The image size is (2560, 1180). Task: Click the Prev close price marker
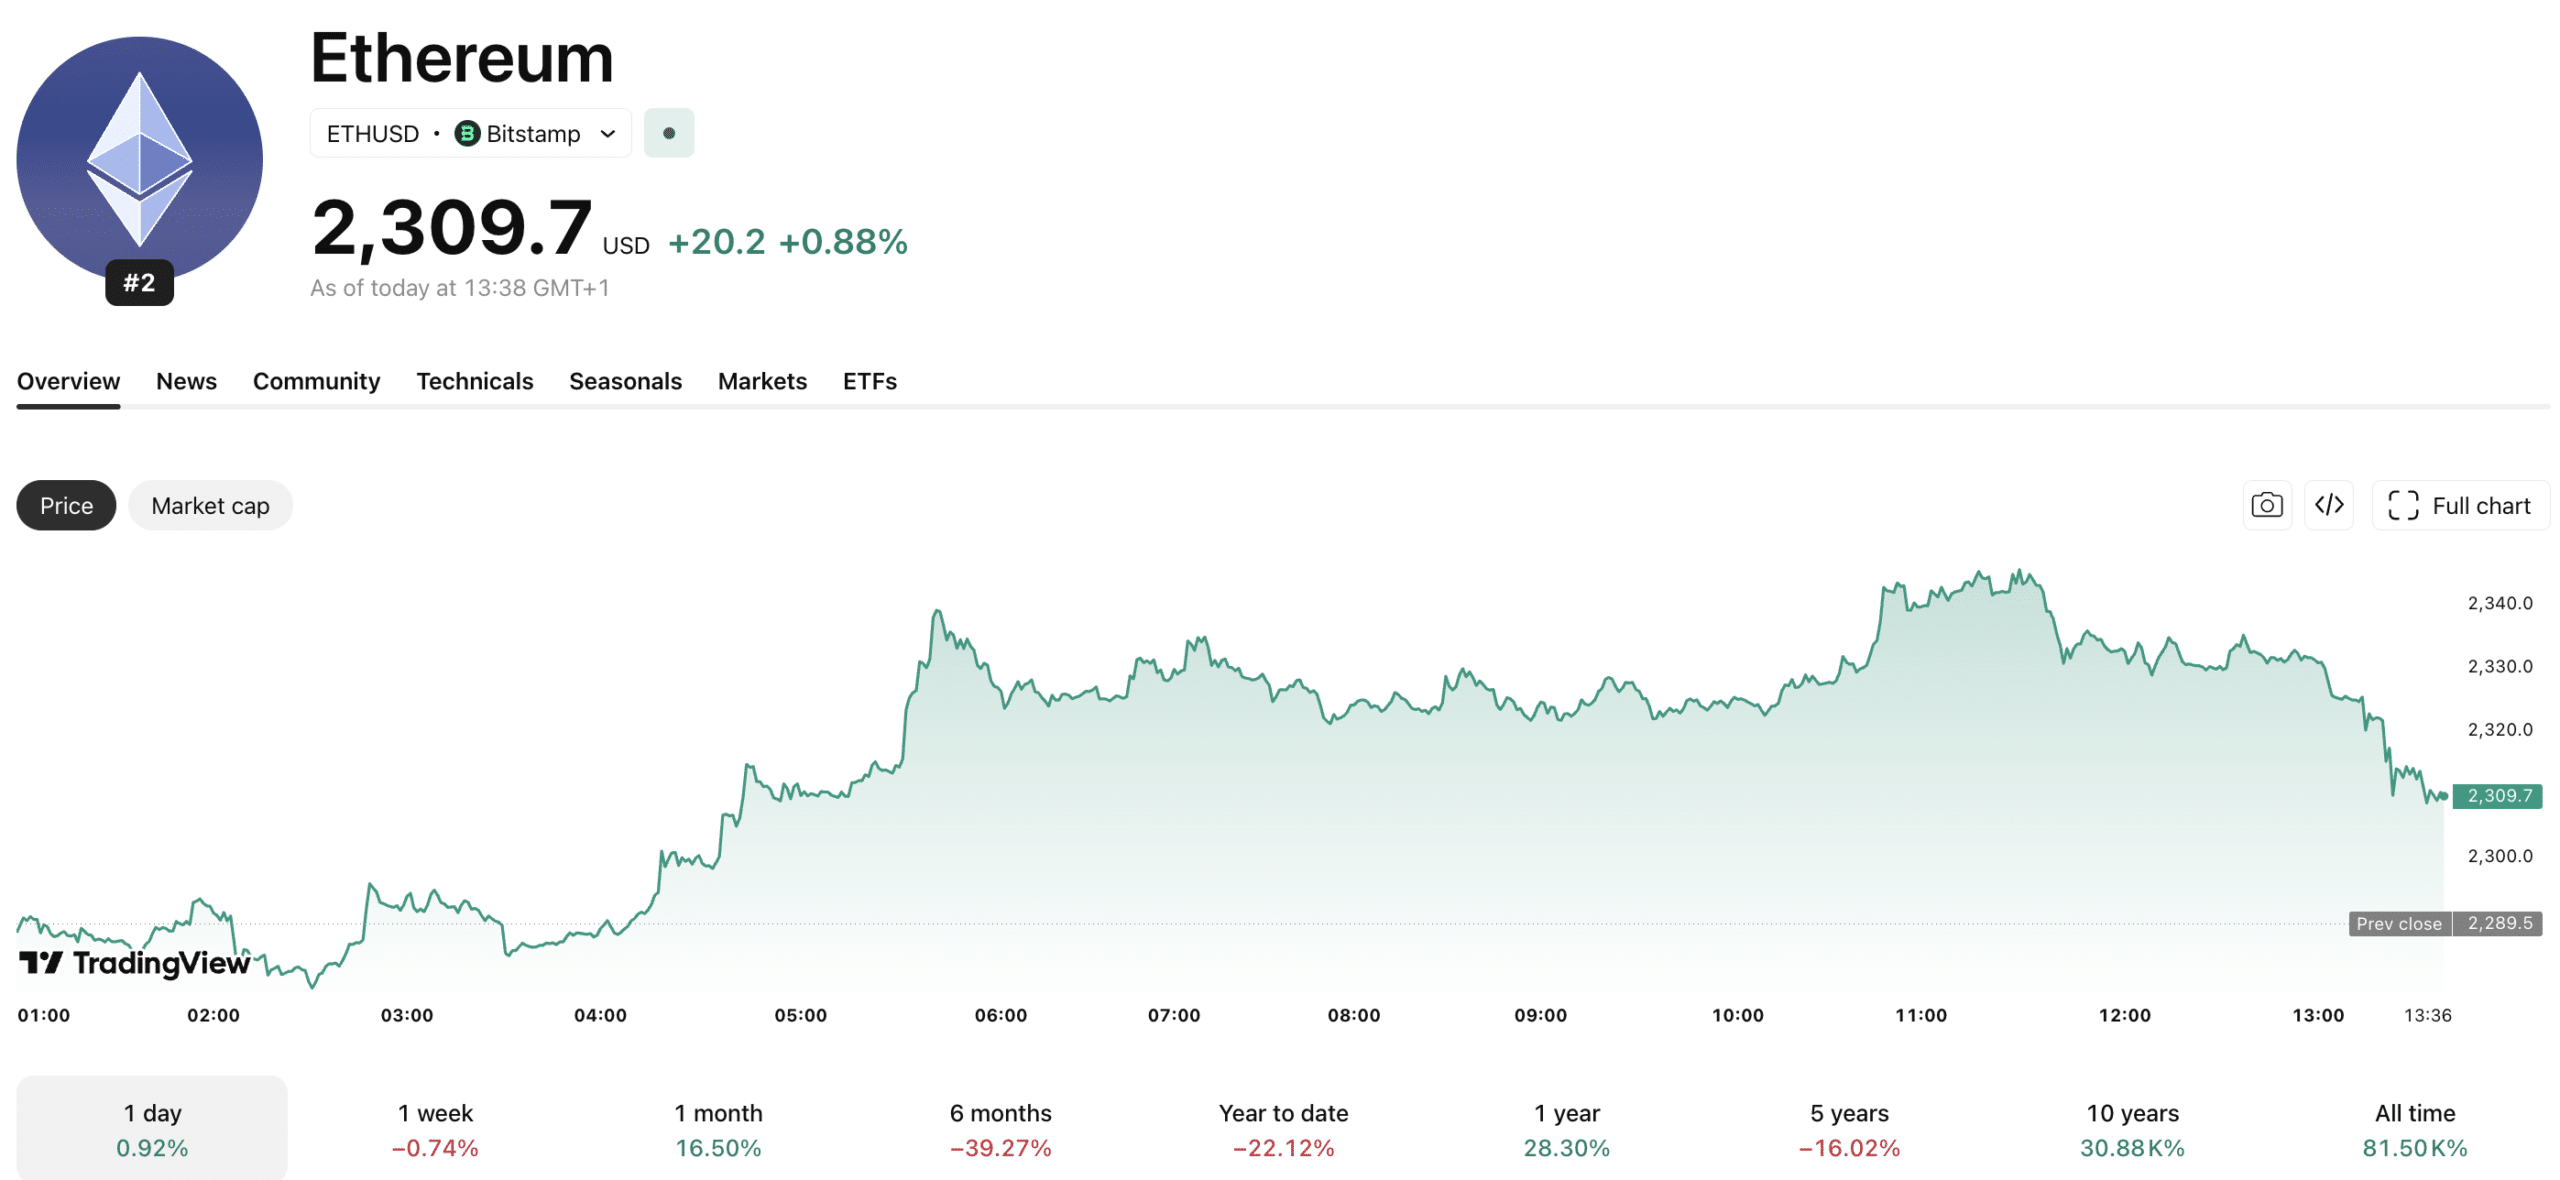click(x=2447, y=923)
